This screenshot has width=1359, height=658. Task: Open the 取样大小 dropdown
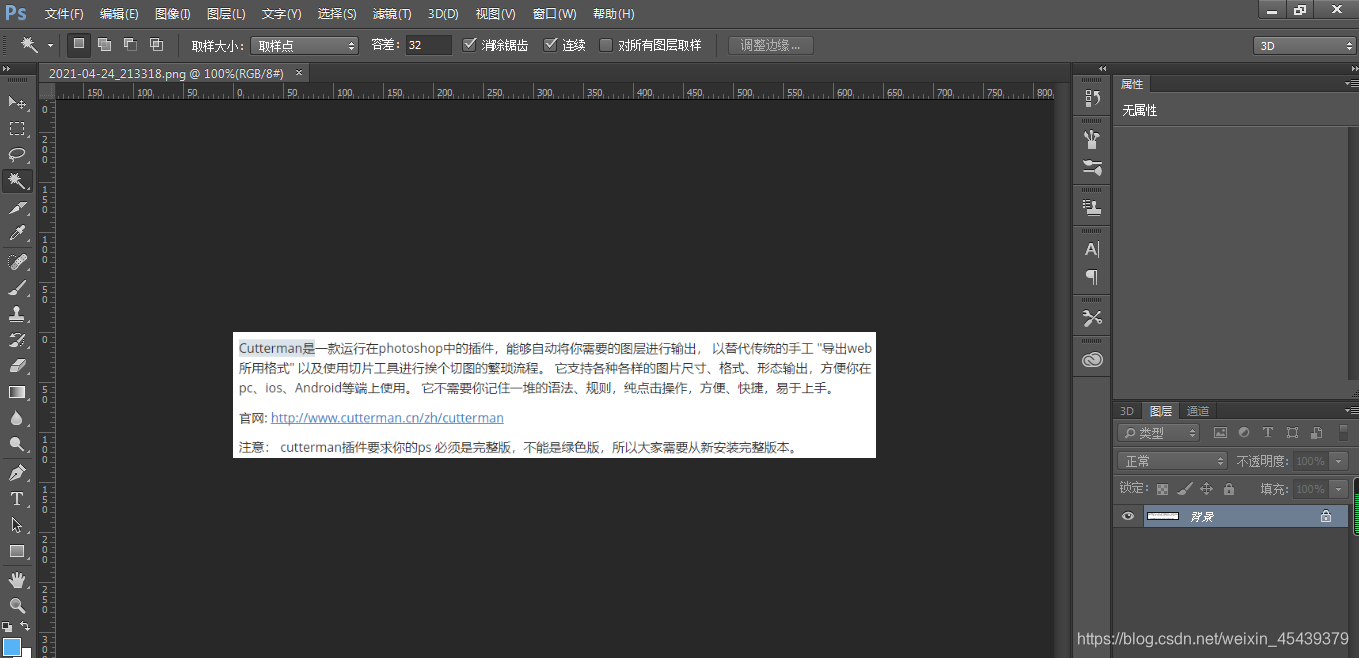tap(305, 45)
